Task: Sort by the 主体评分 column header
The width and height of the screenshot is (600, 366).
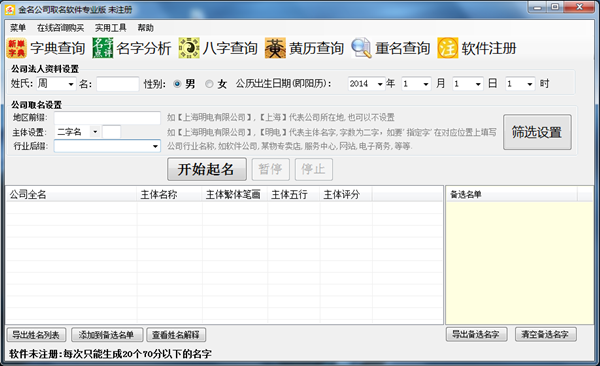Action: coord(346,194)
